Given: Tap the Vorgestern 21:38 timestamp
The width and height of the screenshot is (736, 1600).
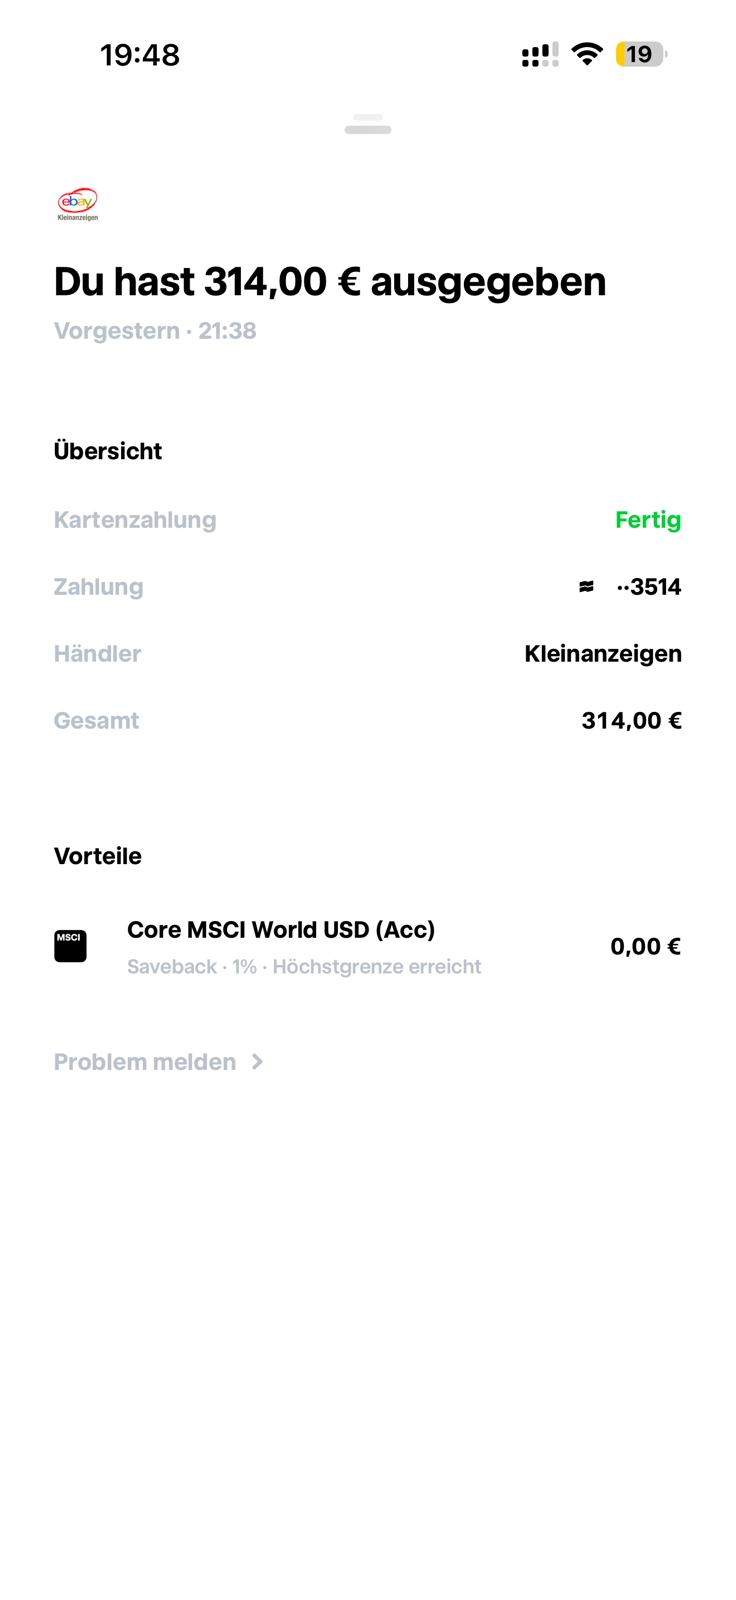Looking at the screenshot, I should point(155,331).
